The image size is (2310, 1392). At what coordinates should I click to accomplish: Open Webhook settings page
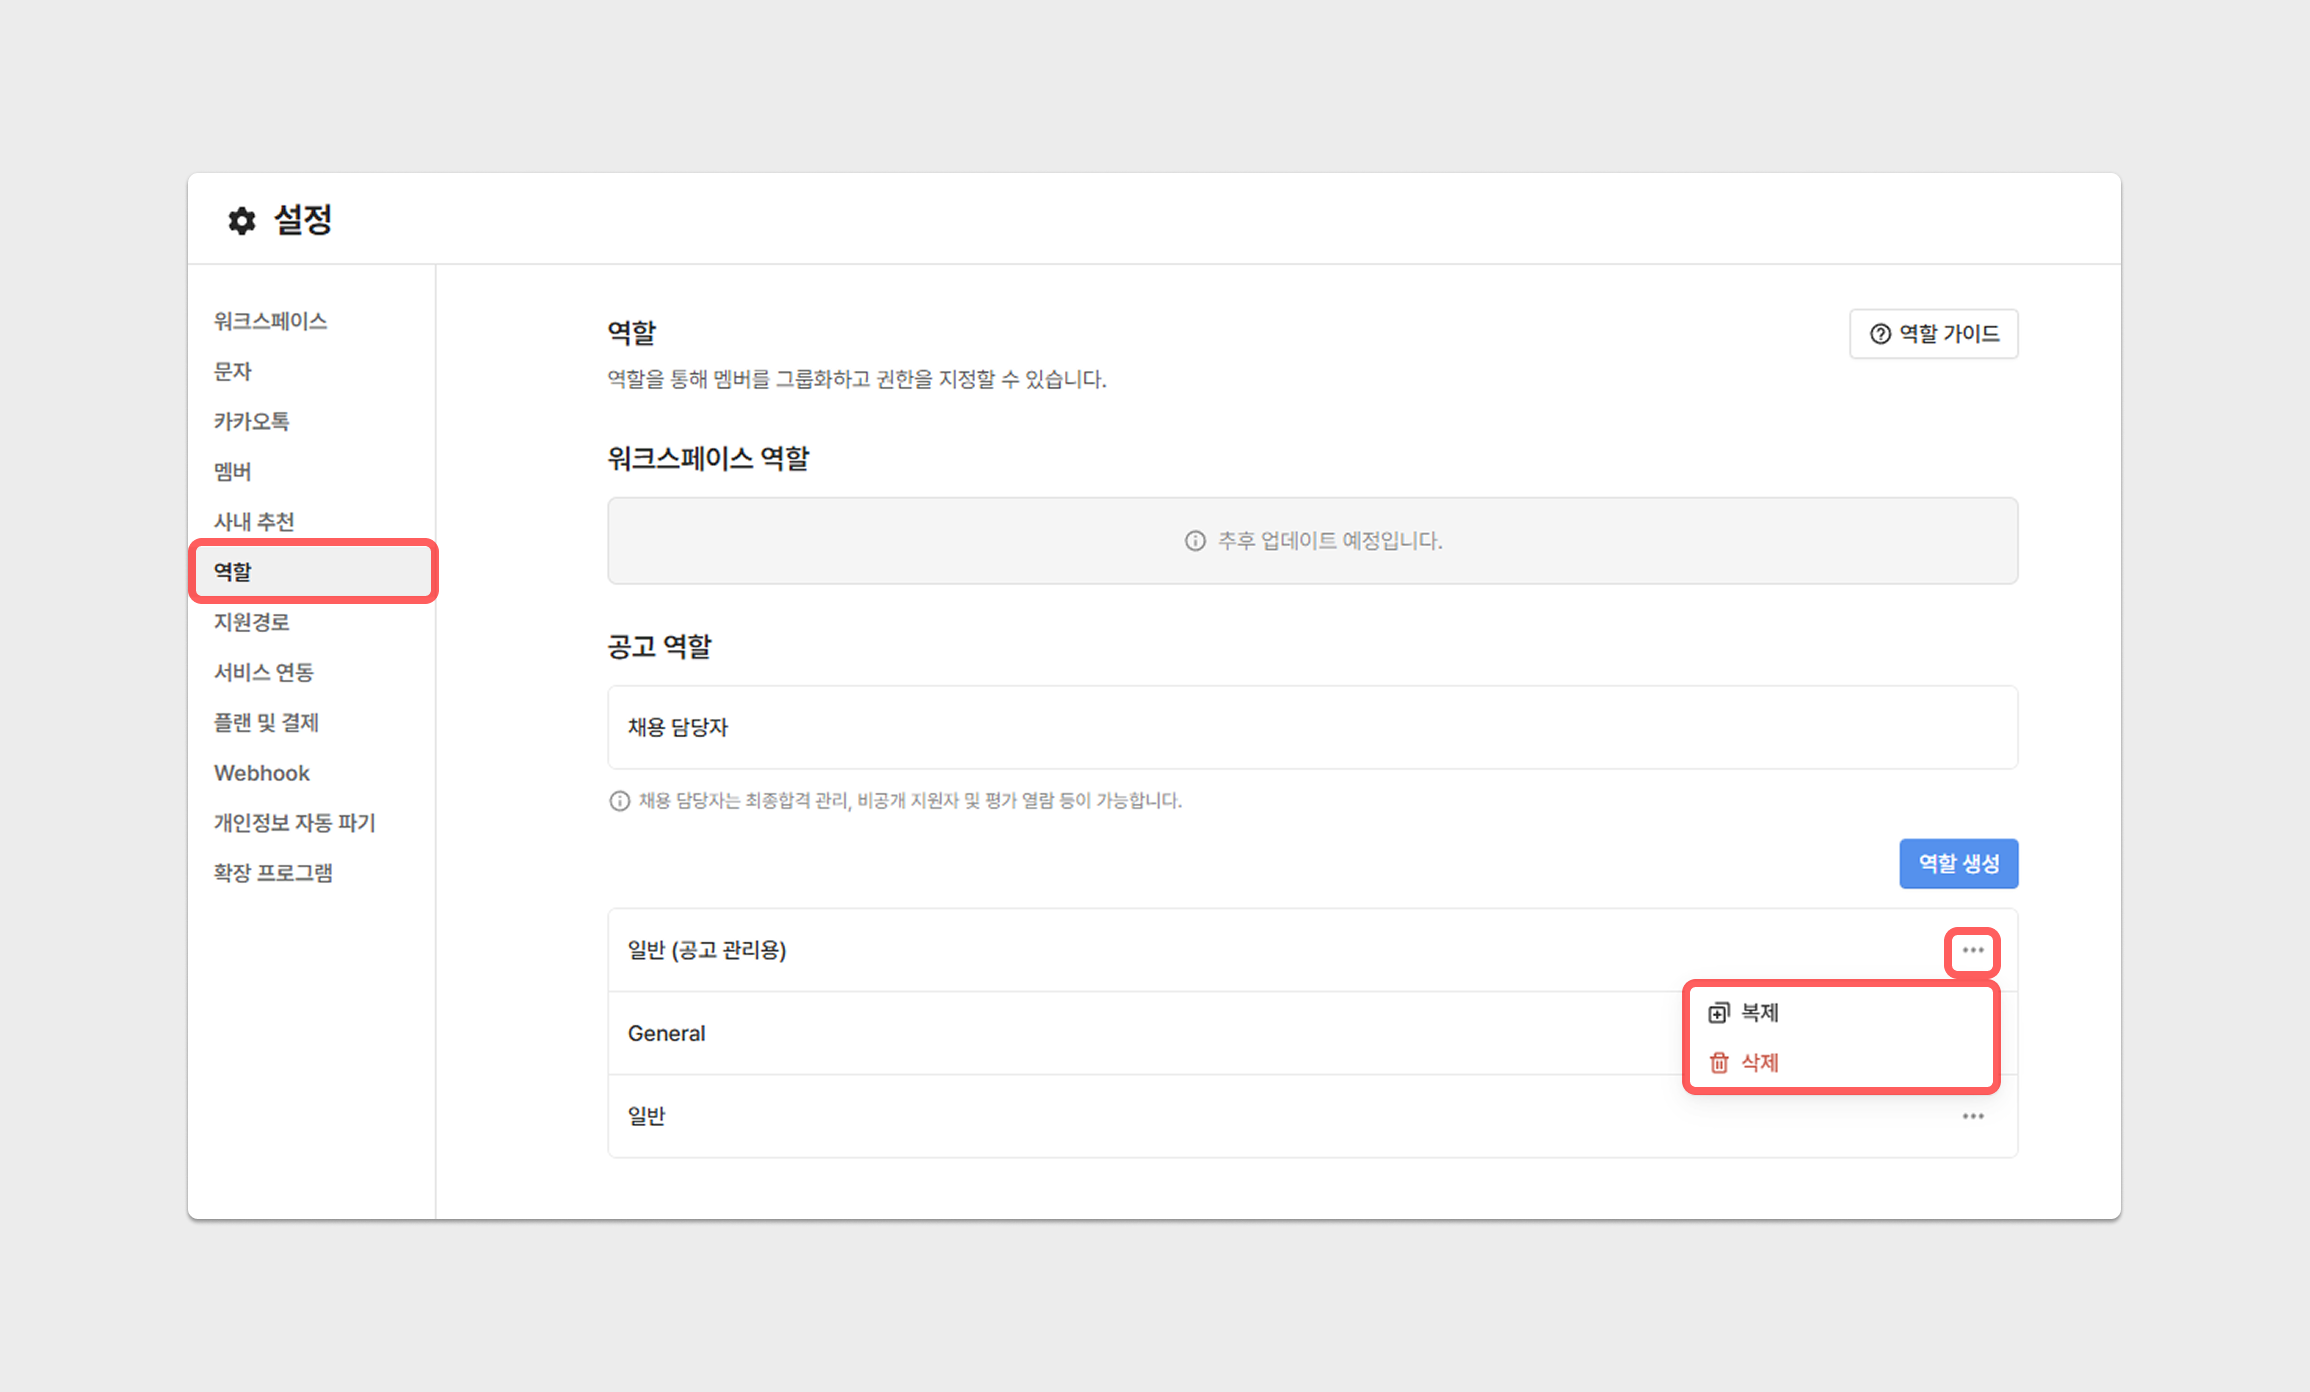[261, 773]
